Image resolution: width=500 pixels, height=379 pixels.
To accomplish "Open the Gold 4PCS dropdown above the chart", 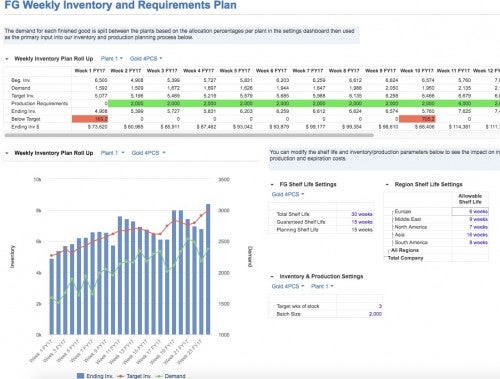I will tap(148, 153).
